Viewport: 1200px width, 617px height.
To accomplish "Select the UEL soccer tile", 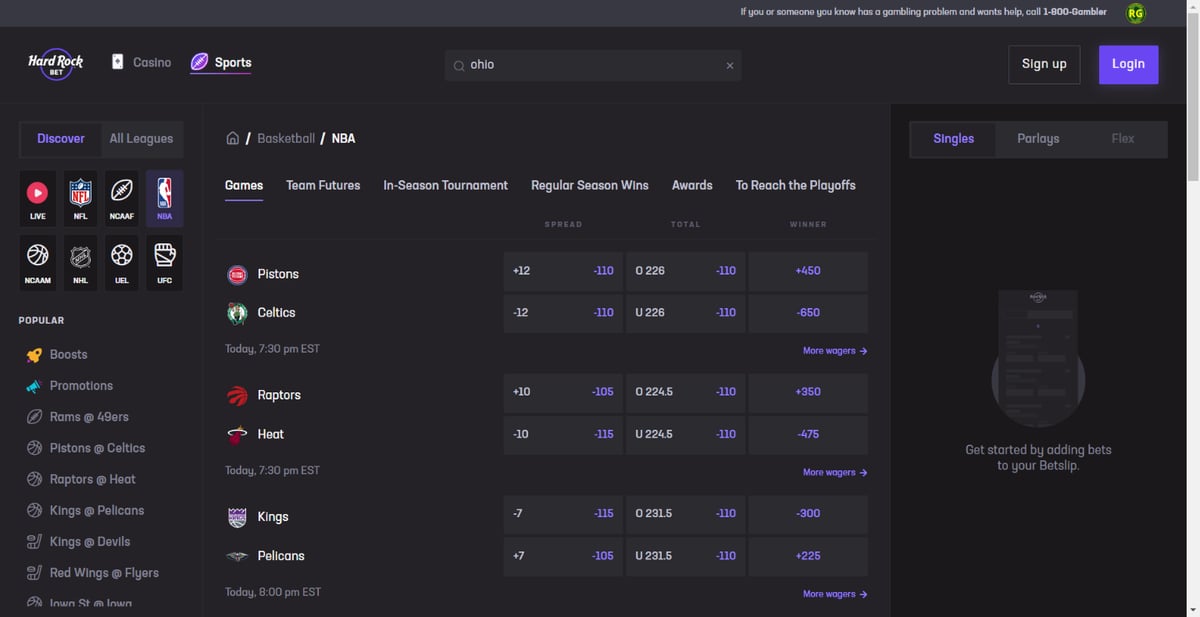I will [122, 263].
